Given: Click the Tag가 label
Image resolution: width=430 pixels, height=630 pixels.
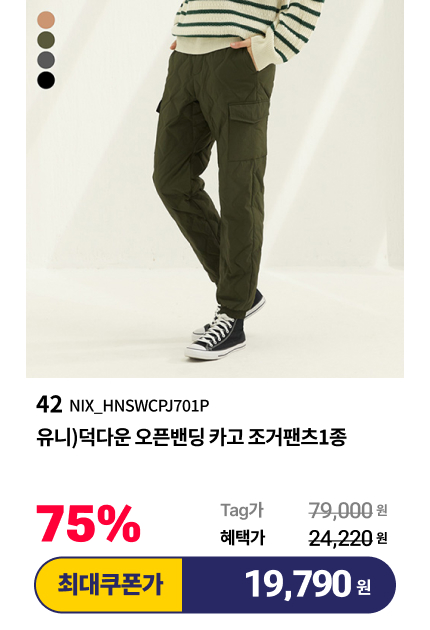Looking at the screenshot, I should [x=242, y=510].
